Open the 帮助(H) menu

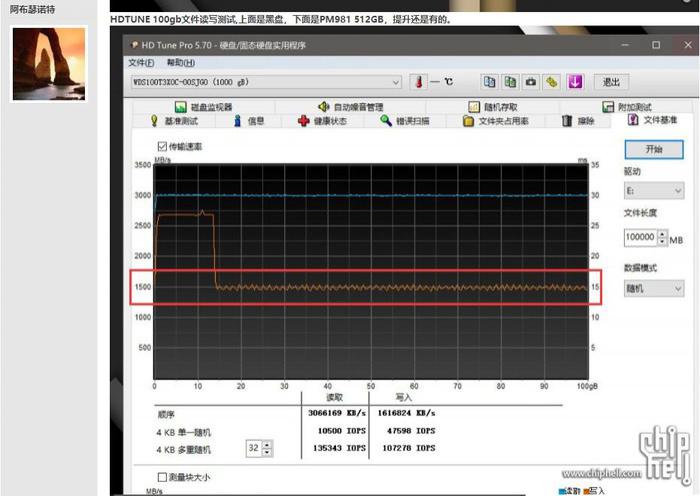coord(181,63)
